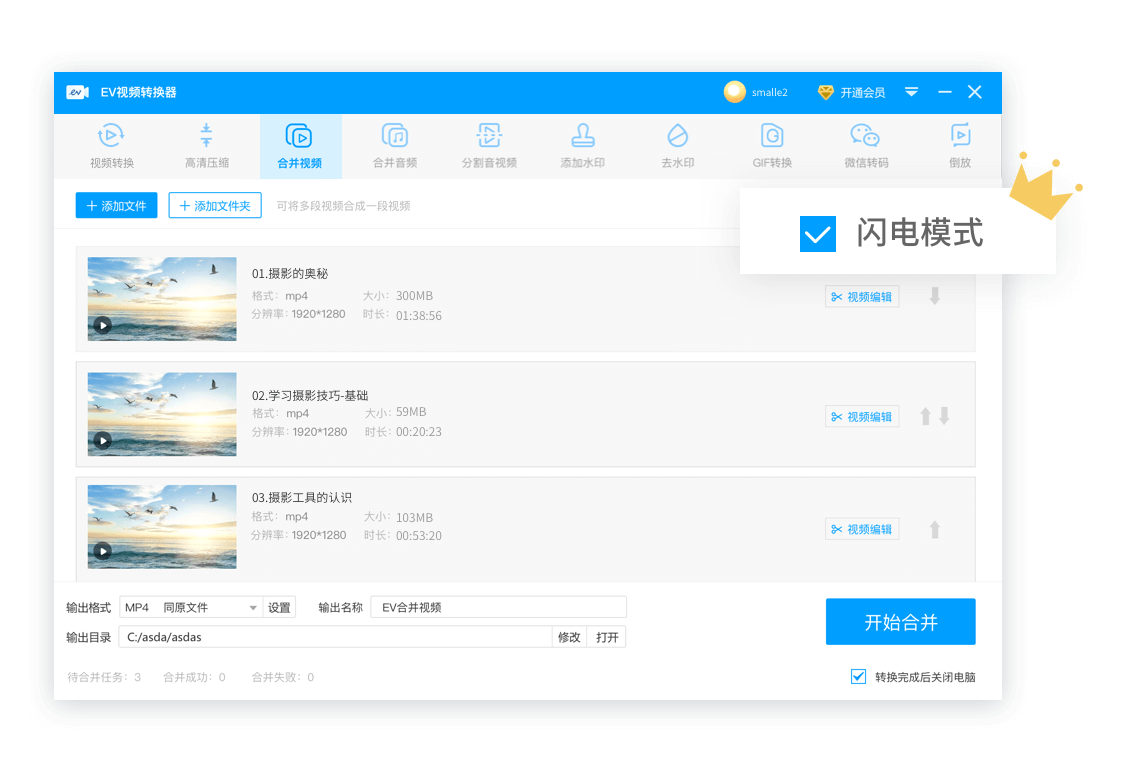Screen dimensions: 1144x770
Task: Move video 02 down in the list
Action: pyautogui.click(x=946, y=415)
